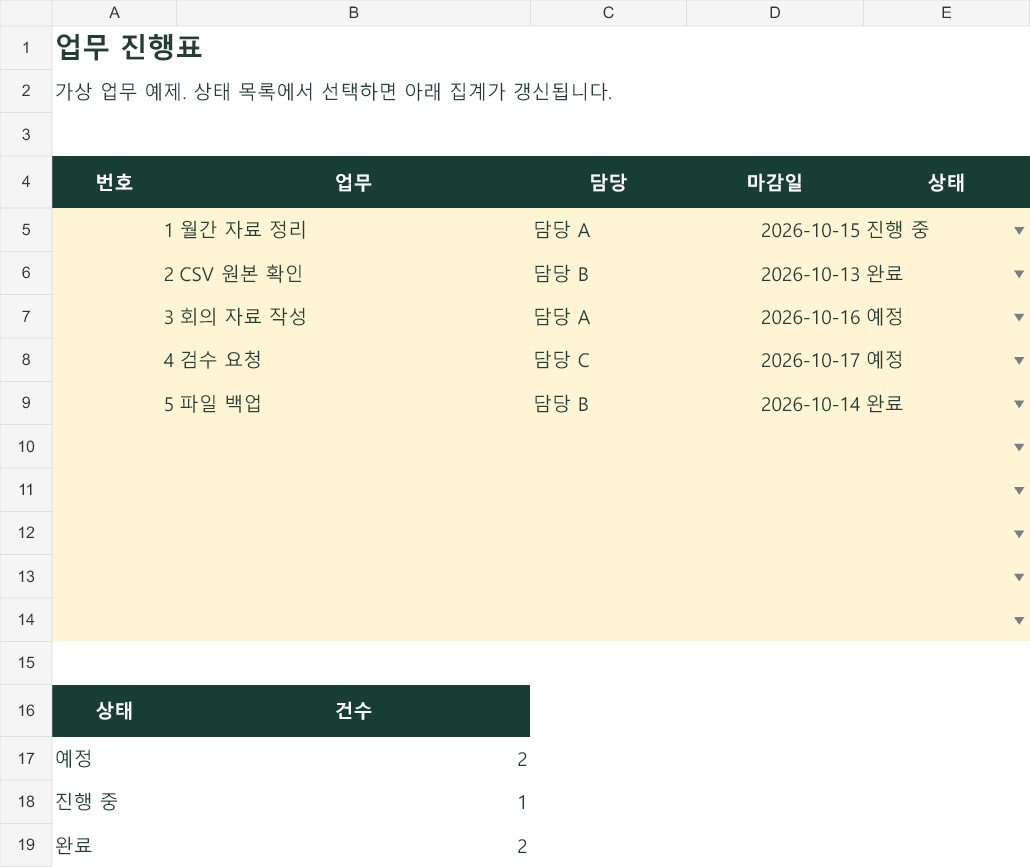The height and width of the screenshot is (867, 1030).
Task: Open status dropdown for 월간 자료 정리 row
Action: point(1019,231)
